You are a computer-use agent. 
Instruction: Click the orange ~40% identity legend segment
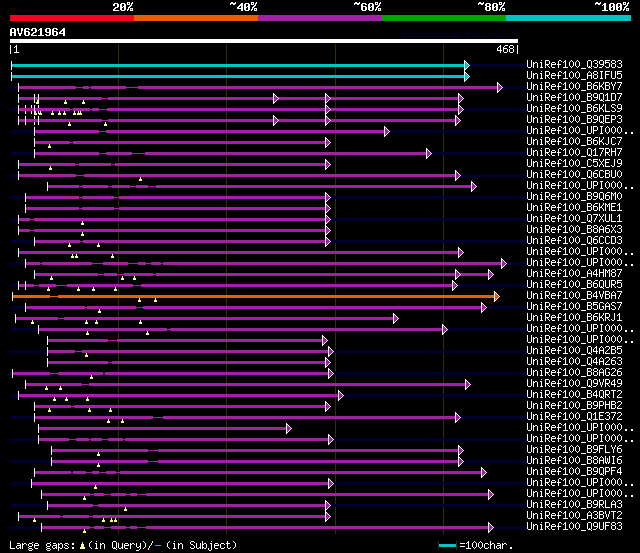(x=196, y=18)
